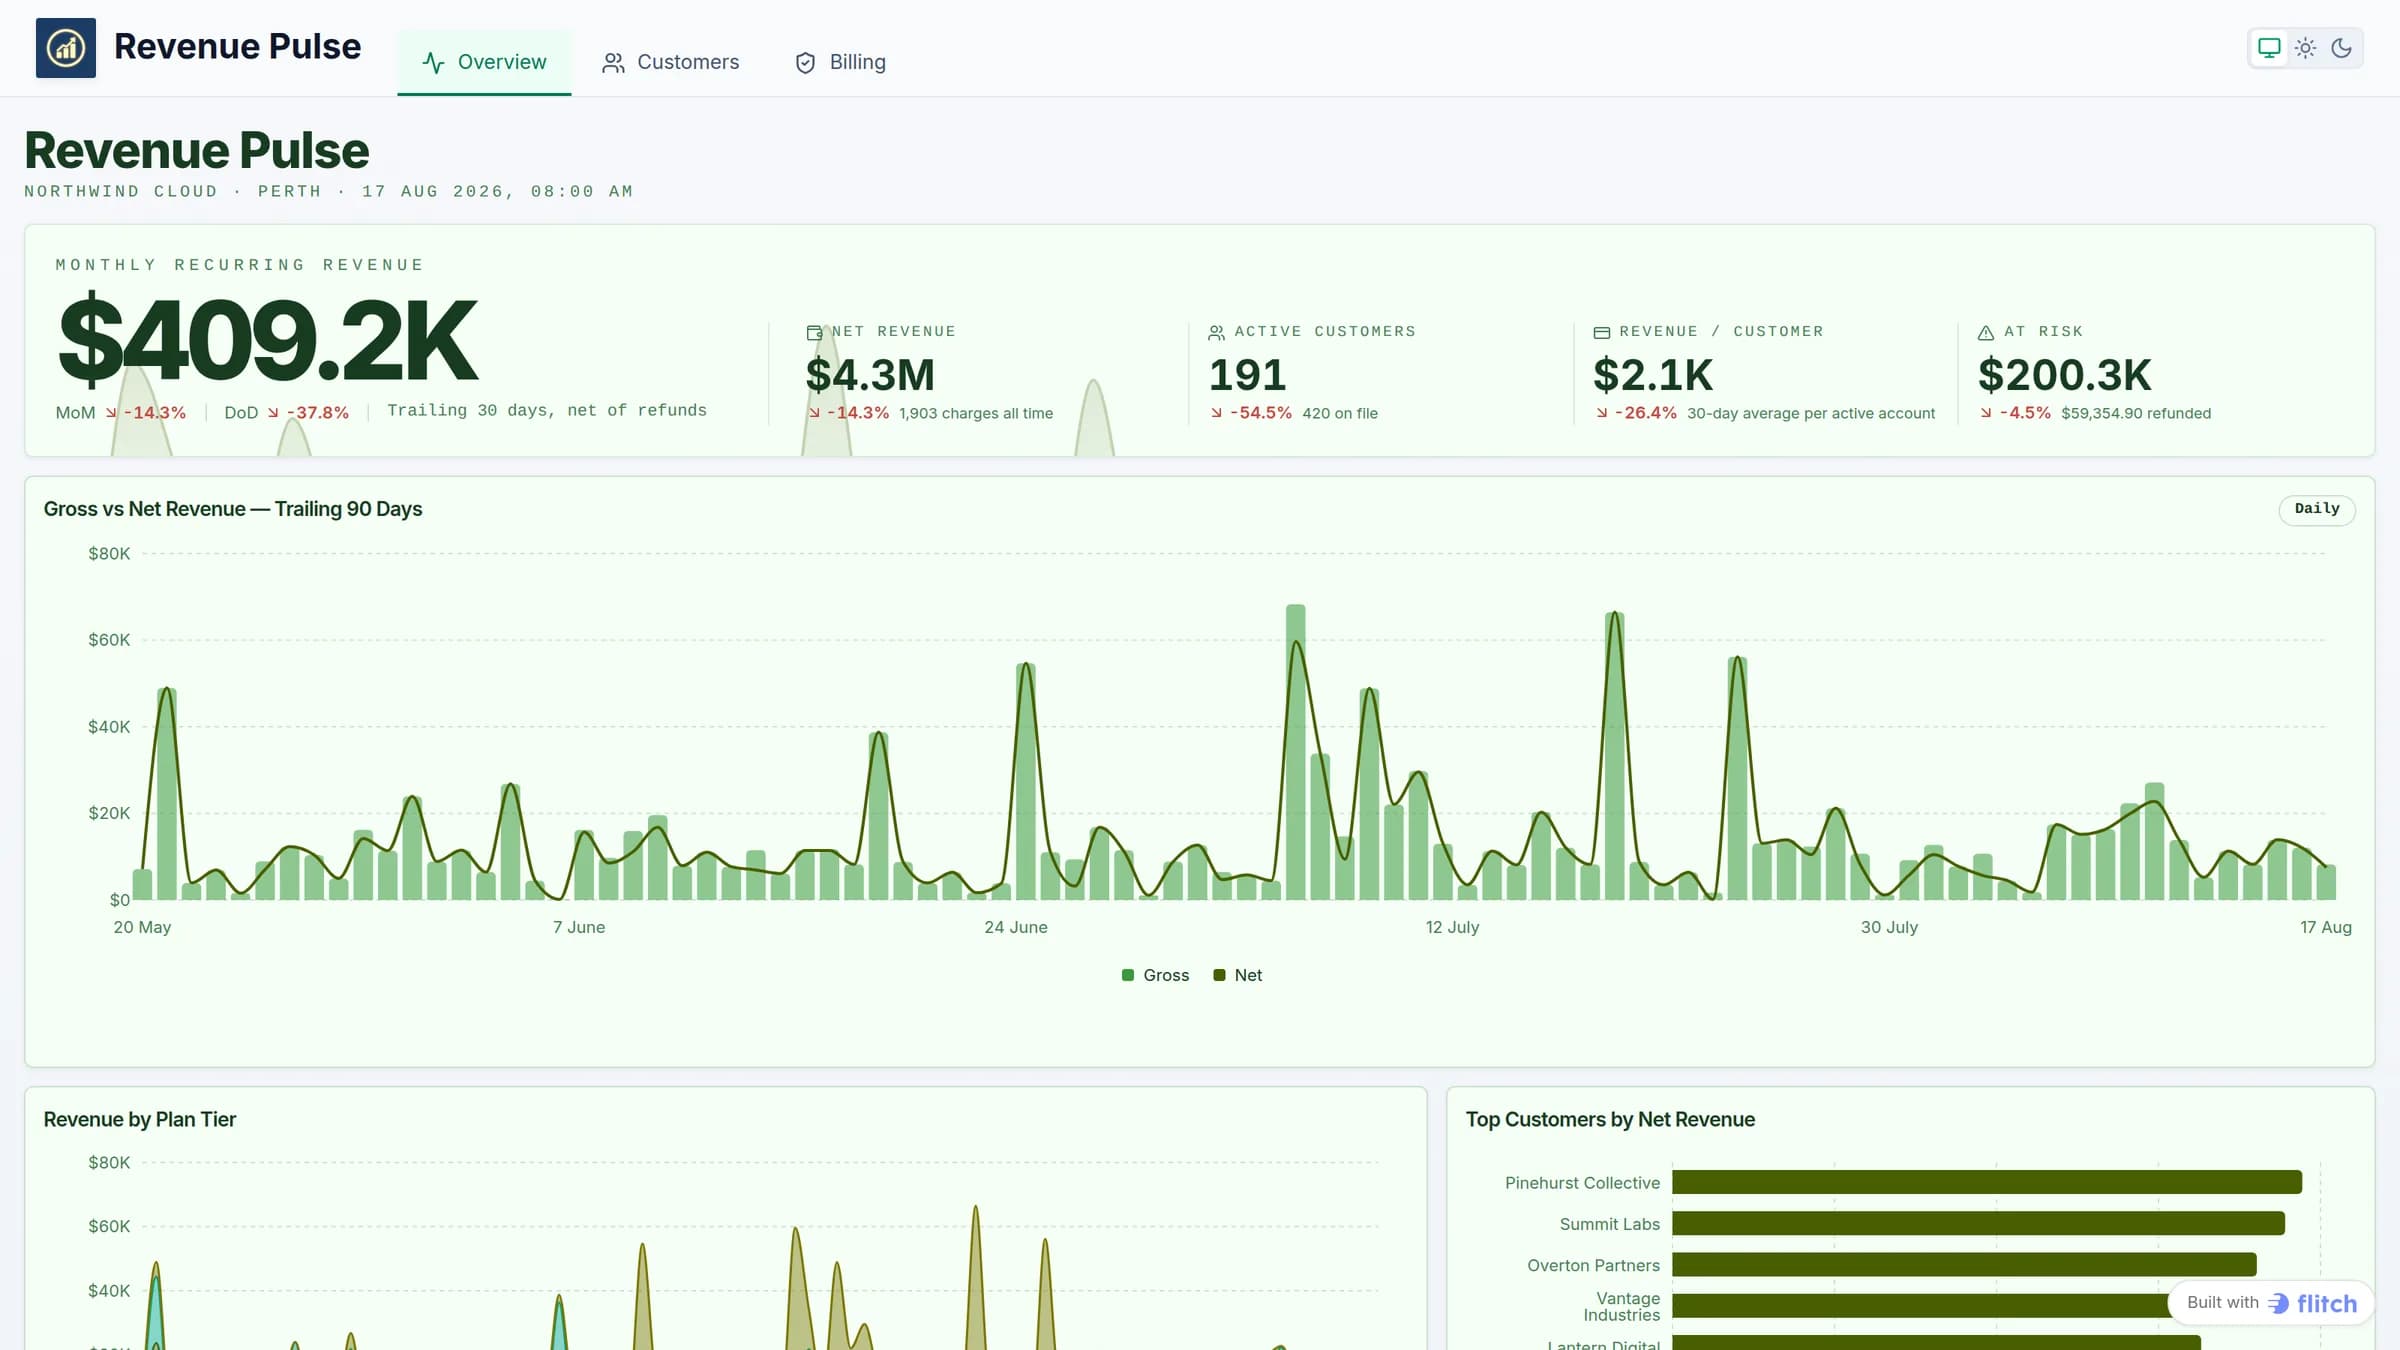The width and height of the screenshot is (2400, 1350).
Task: Click the MoM down-arrow trend icon
Action: tap(111, 413)
